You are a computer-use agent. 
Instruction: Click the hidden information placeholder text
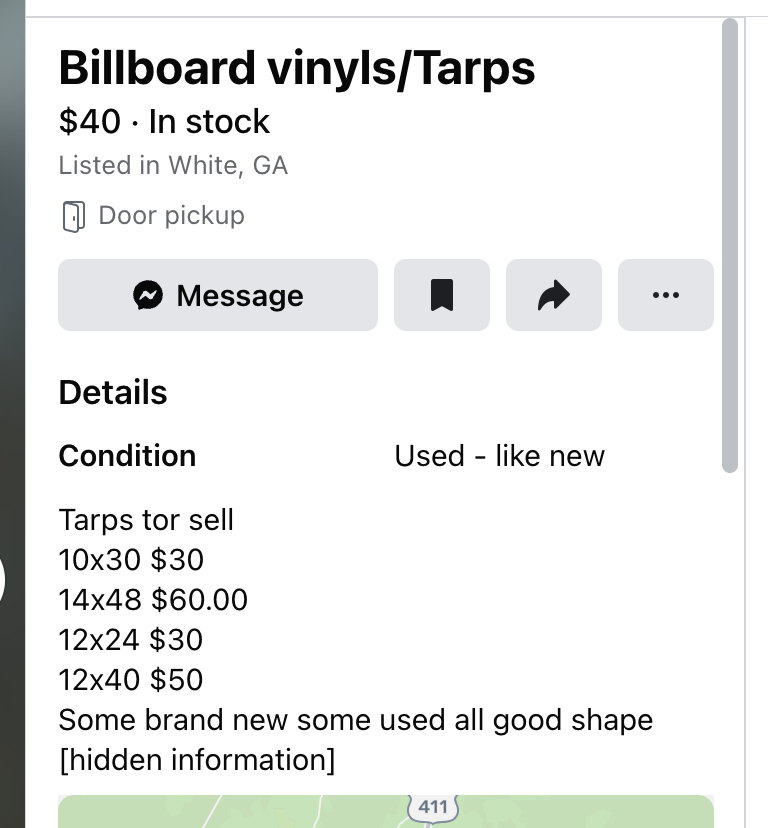[197, 760]
